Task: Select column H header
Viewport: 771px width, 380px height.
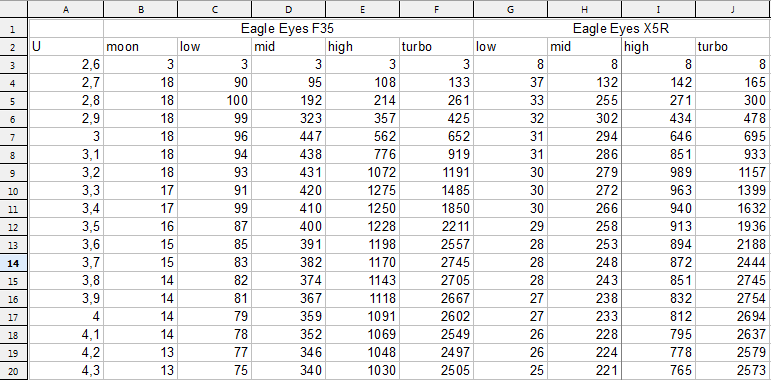Action: tap(585, 9)
